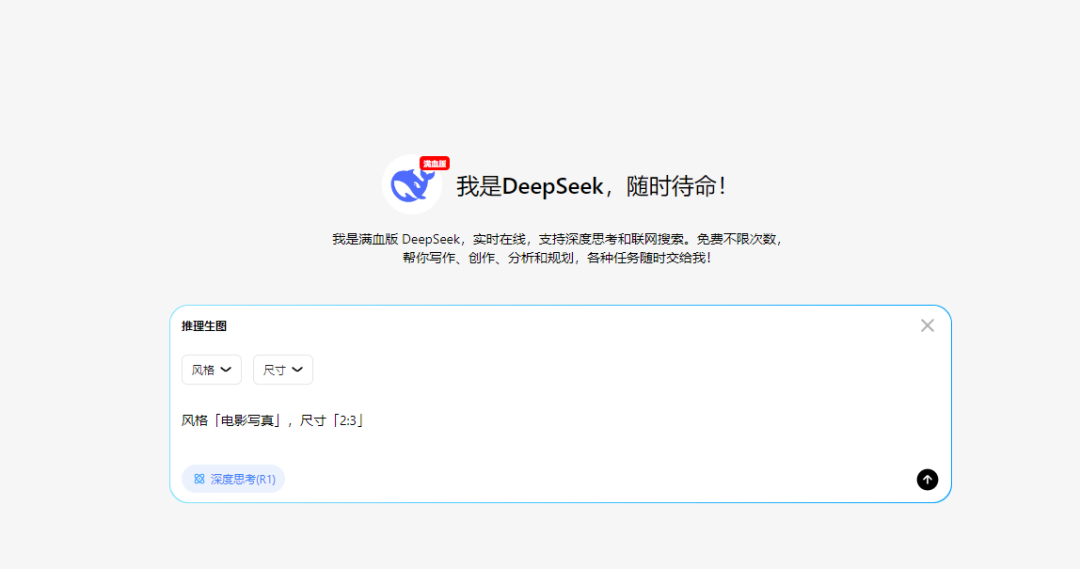
Task: Open the 尺寸 size dropdown
Action: point(283,370)
